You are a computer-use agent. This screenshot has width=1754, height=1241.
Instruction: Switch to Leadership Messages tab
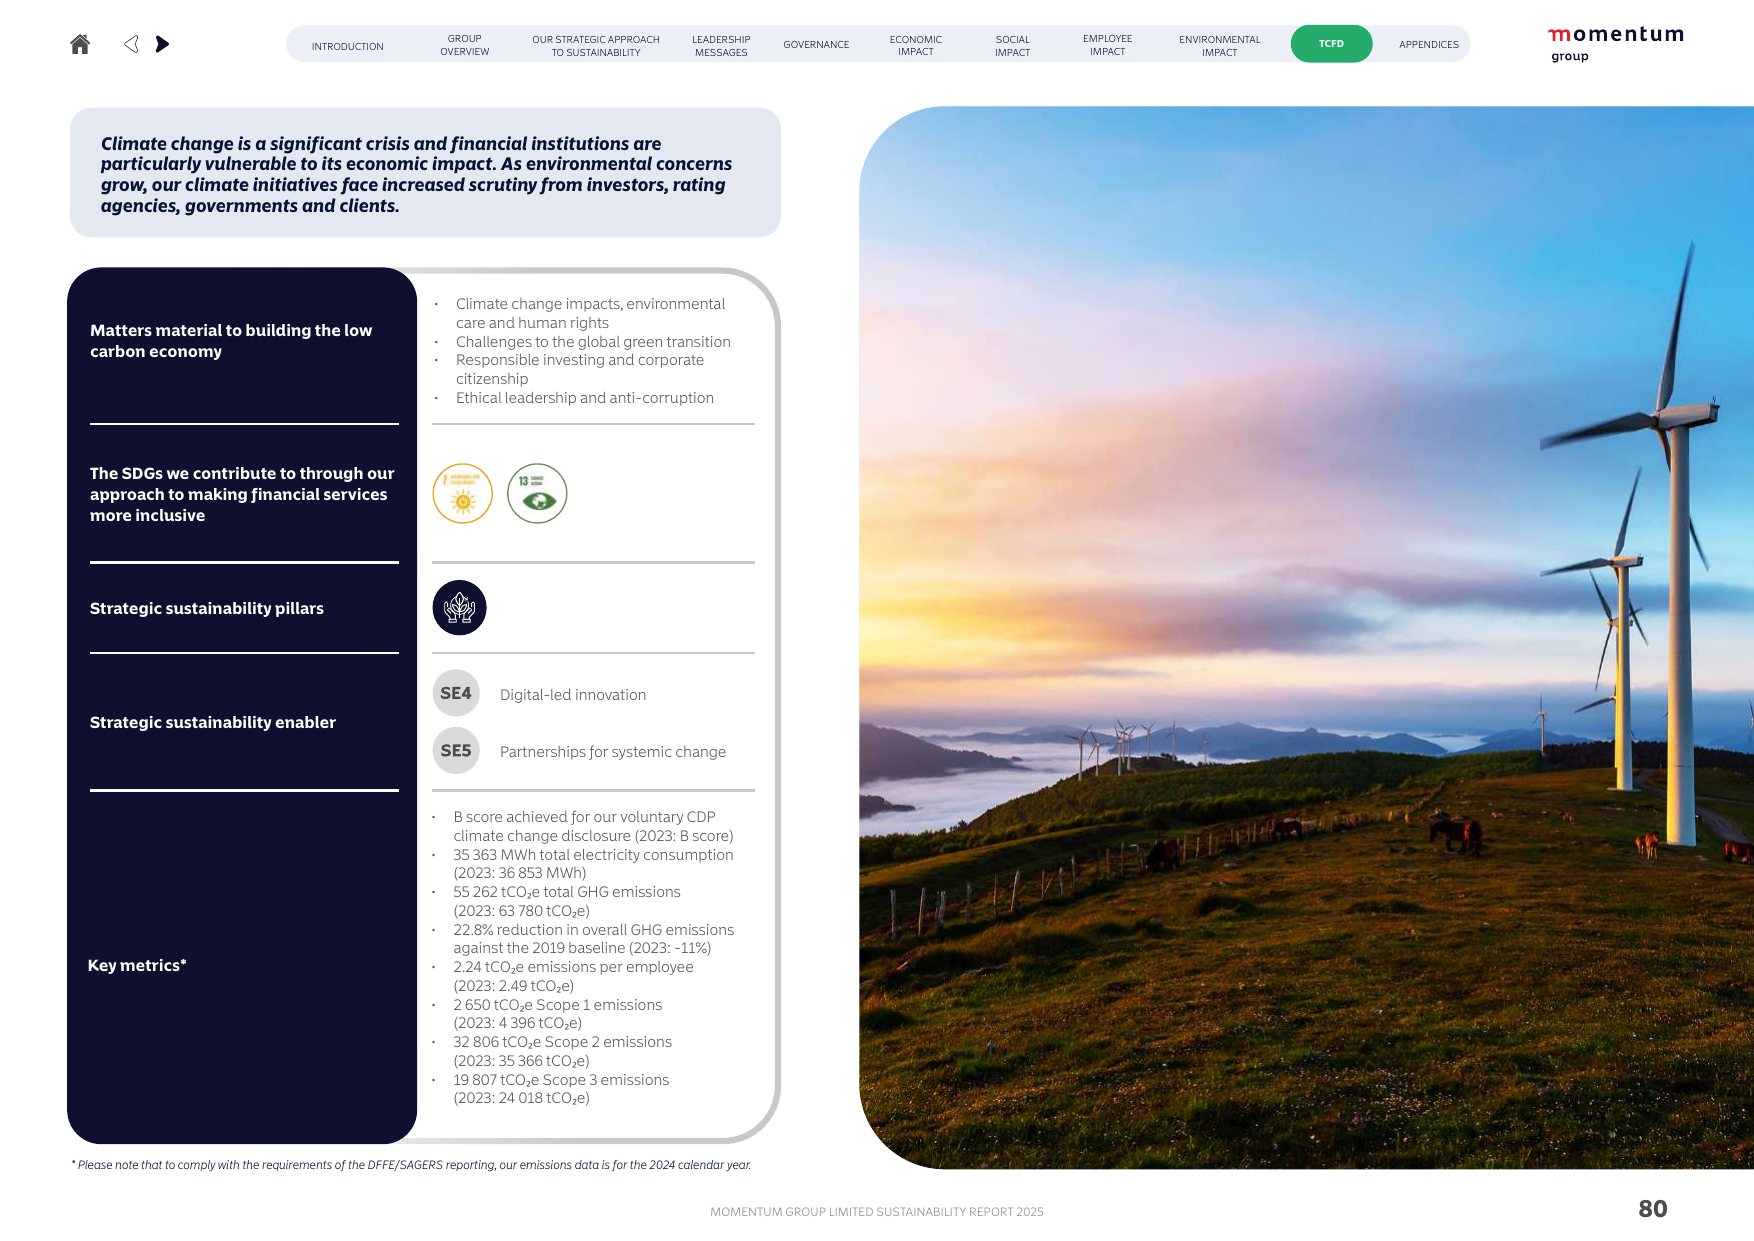click(x=721, y=46)
